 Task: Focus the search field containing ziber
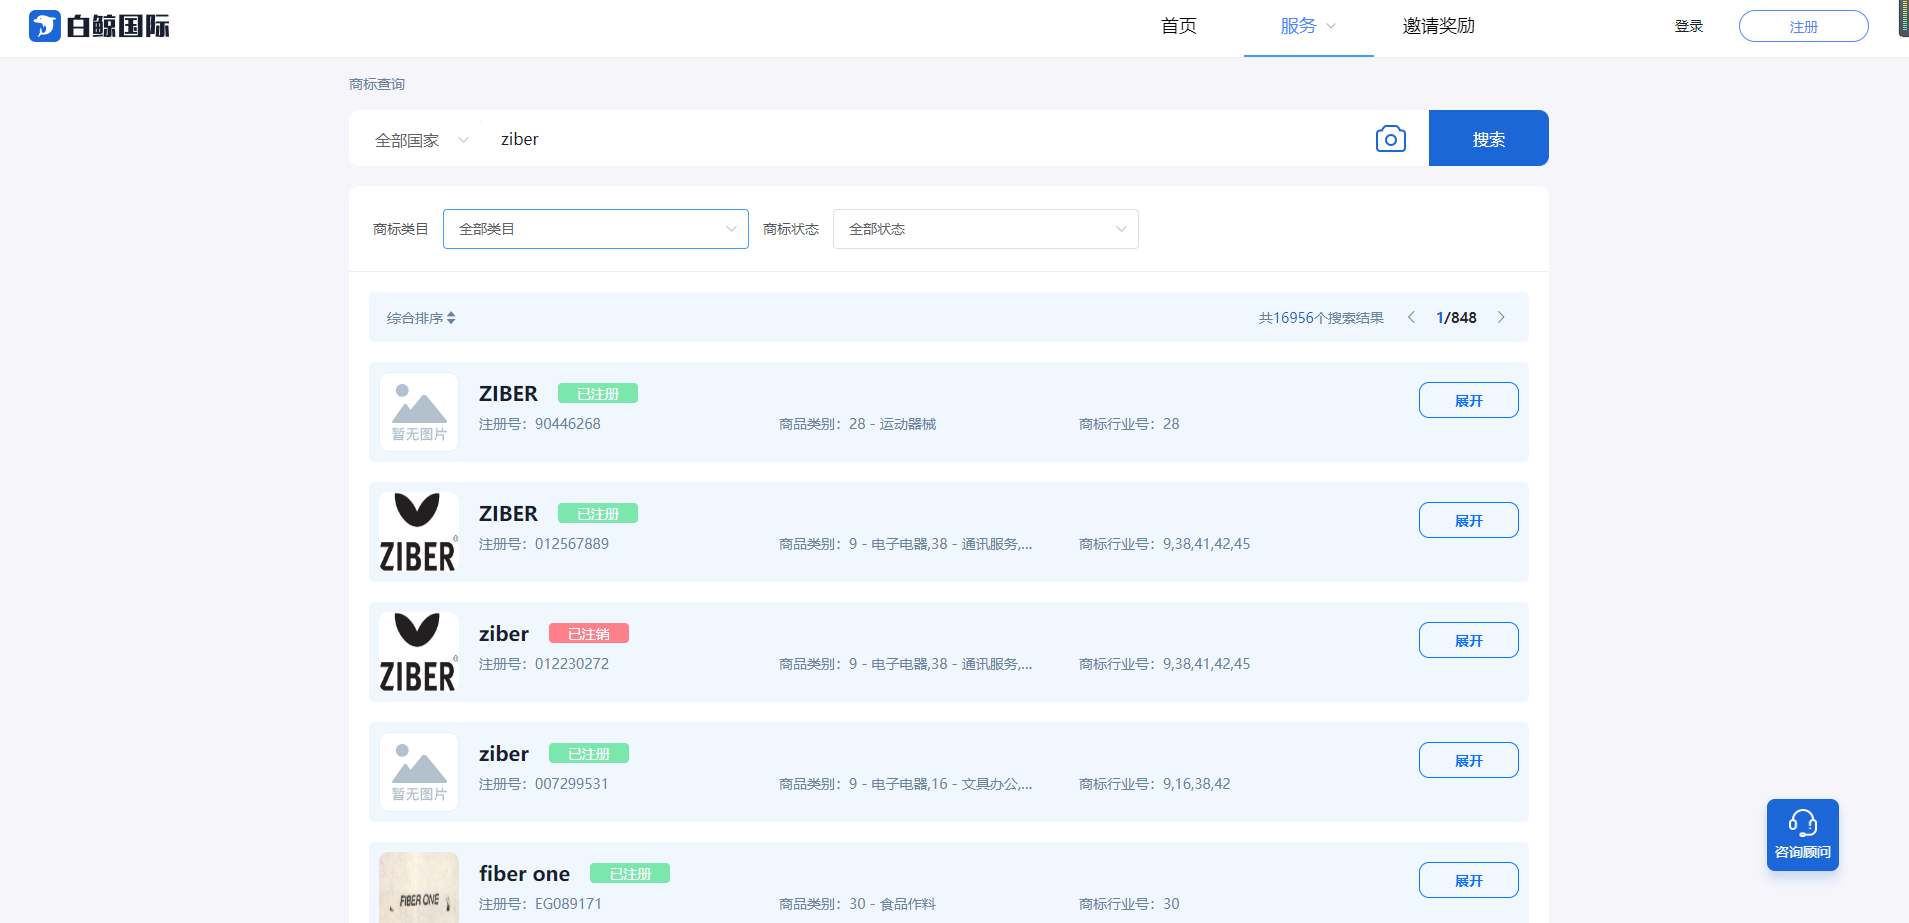(925, 139)
